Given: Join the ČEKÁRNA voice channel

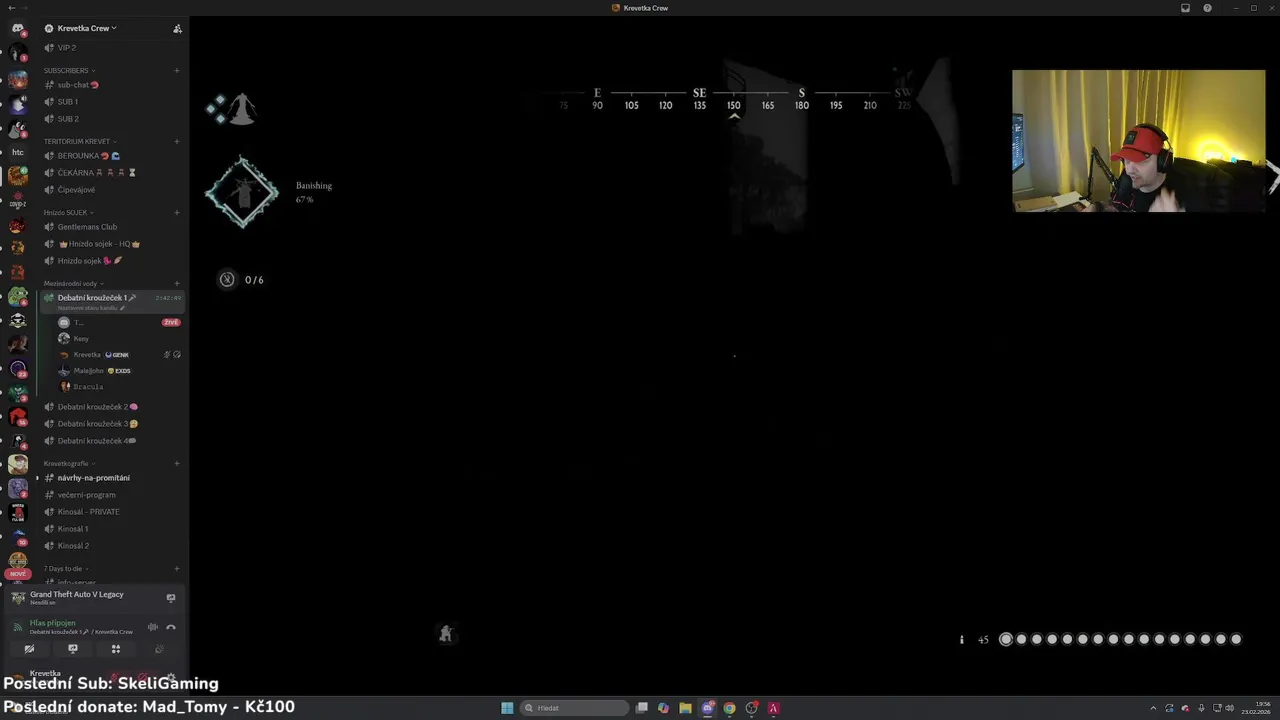Looking at the screenshot, I should (x=112, y=173).
